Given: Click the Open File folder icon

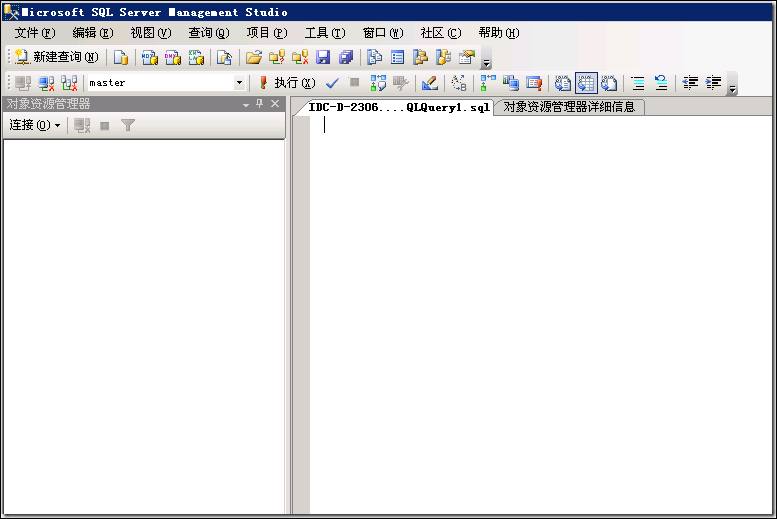Looking at the screenshot, I should [253, 57].
